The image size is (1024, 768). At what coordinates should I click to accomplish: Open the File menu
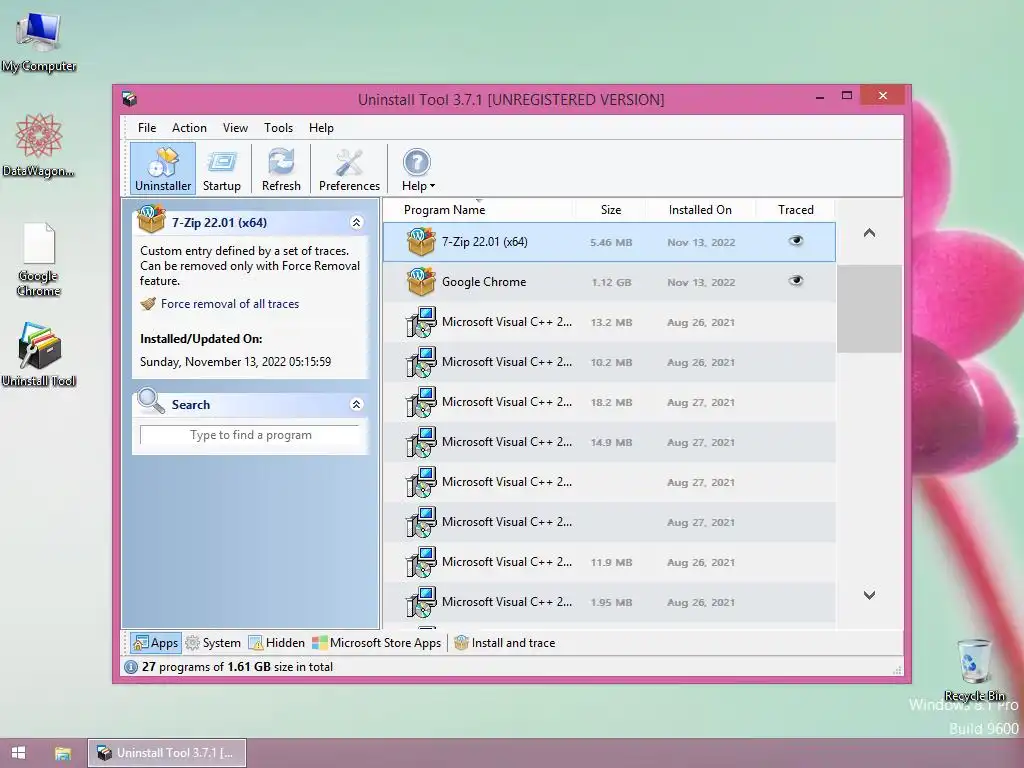coord(147,128)
